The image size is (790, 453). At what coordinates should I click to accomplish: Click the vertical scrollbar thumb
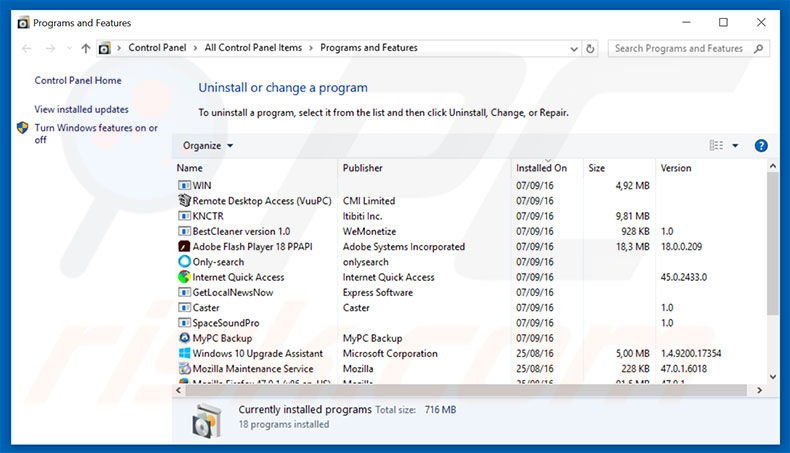(x=772, y=243)
